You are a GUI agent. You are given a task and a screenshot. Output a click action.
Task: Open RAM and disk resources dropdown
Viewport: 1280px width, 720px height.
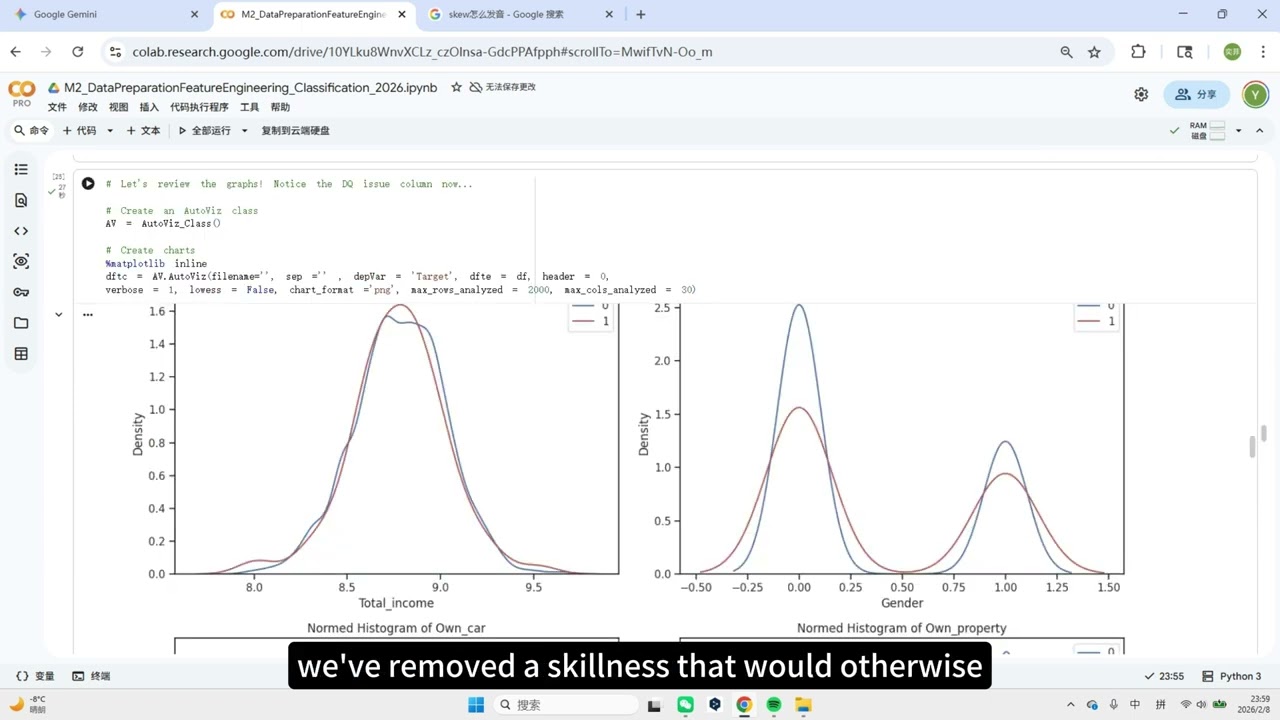click(1238, 131)
